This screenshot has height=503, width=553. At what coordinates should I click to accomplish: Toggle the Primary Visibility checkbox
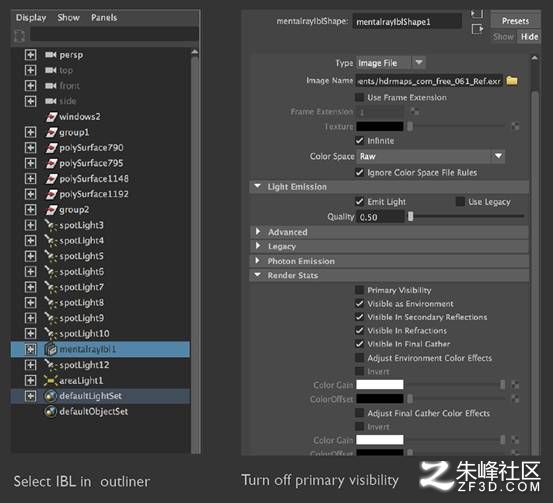click(359, 290)
